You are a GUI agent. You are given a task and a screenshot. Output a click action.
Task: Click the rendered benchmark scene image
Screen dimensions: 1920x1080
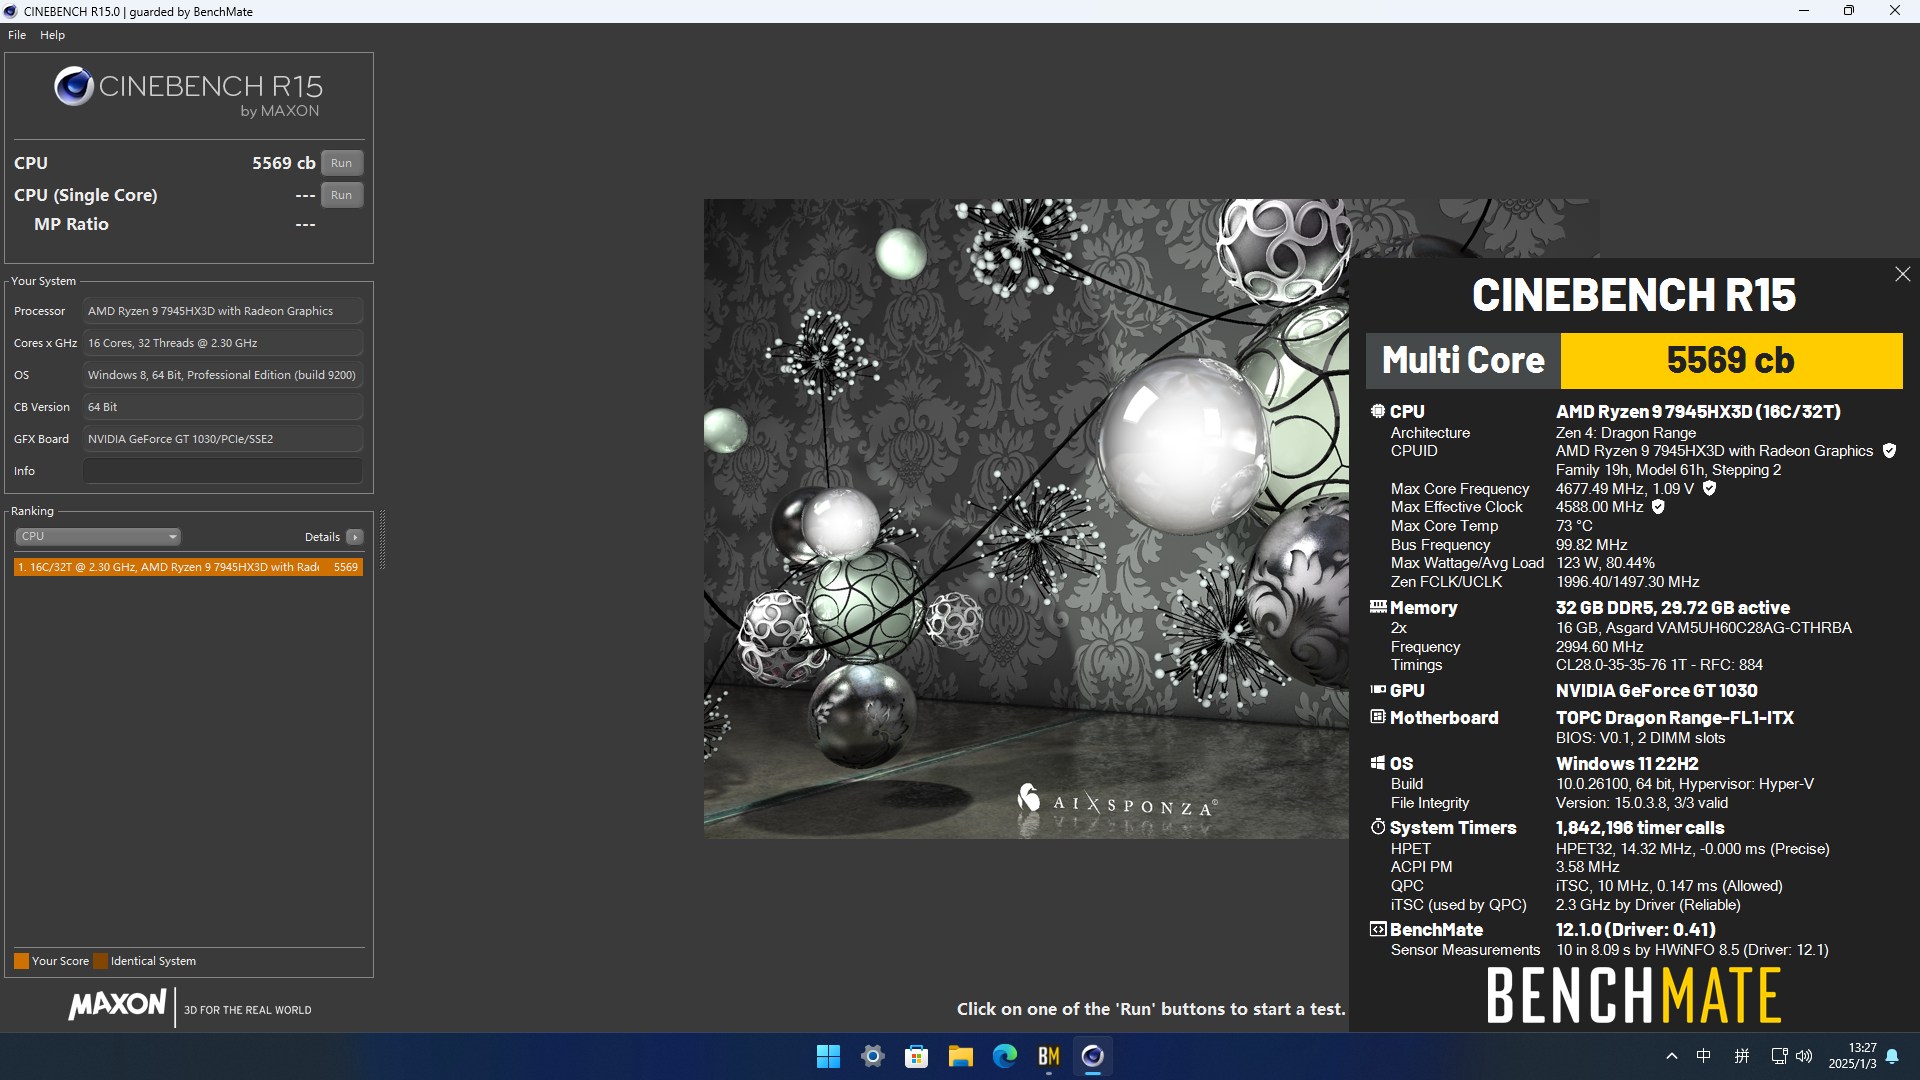(x=1026, y=518)
